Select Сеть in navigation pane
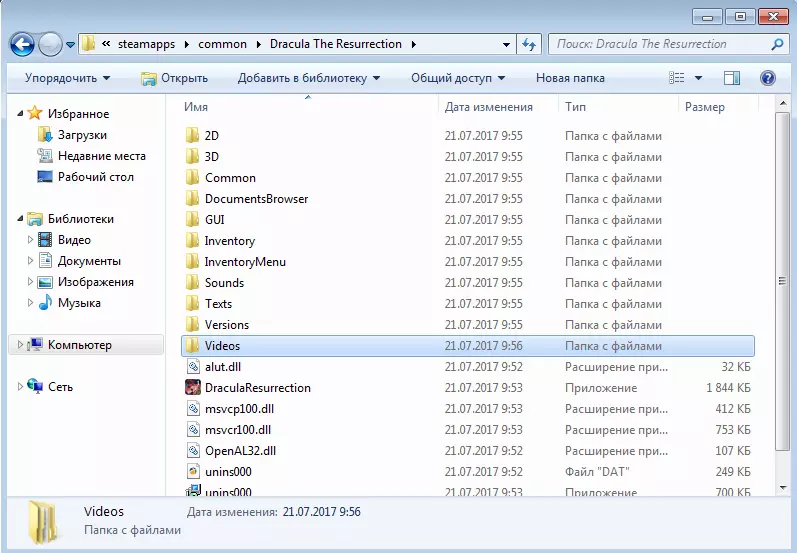The height and width of the screenshot is (553, 797). pyautogui.click(x=60, y=387)
